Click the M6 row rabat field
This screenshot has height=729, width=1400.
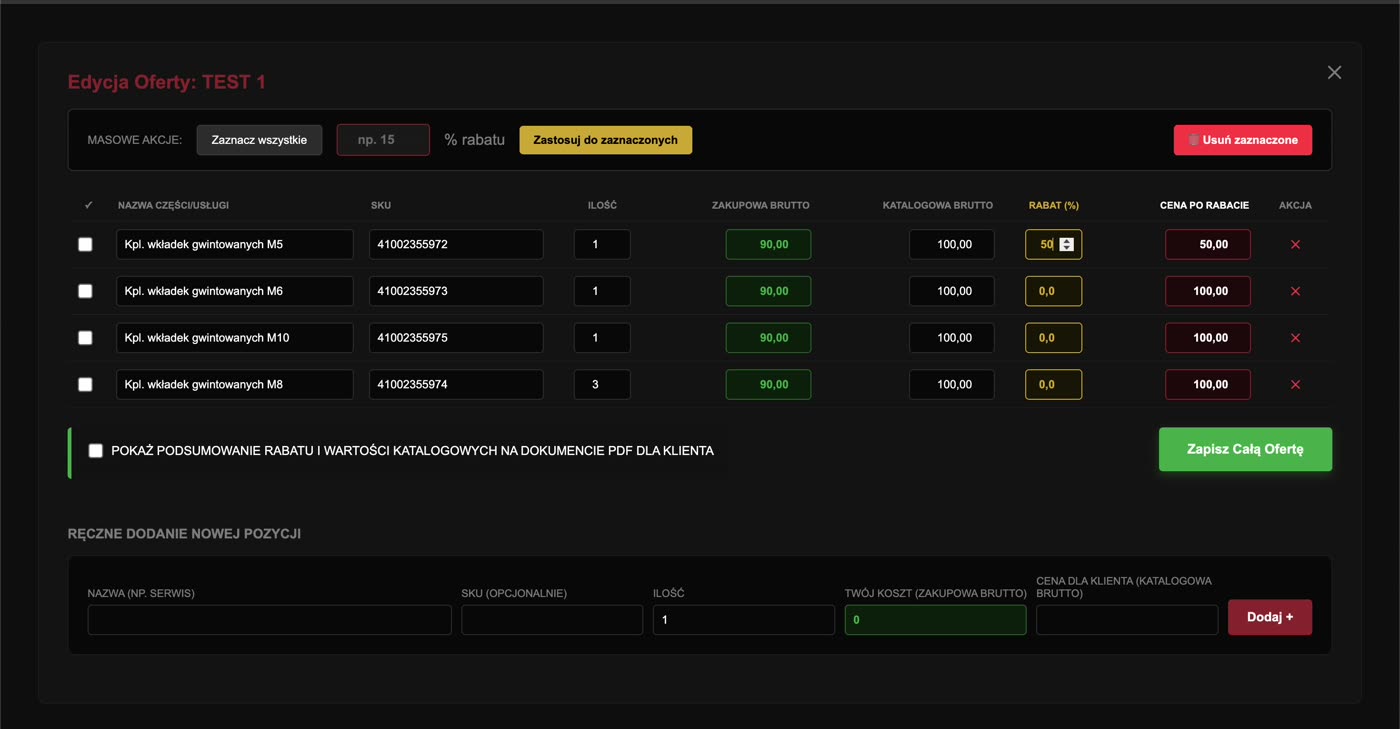pyautogui.click(x=1053, y=291)
